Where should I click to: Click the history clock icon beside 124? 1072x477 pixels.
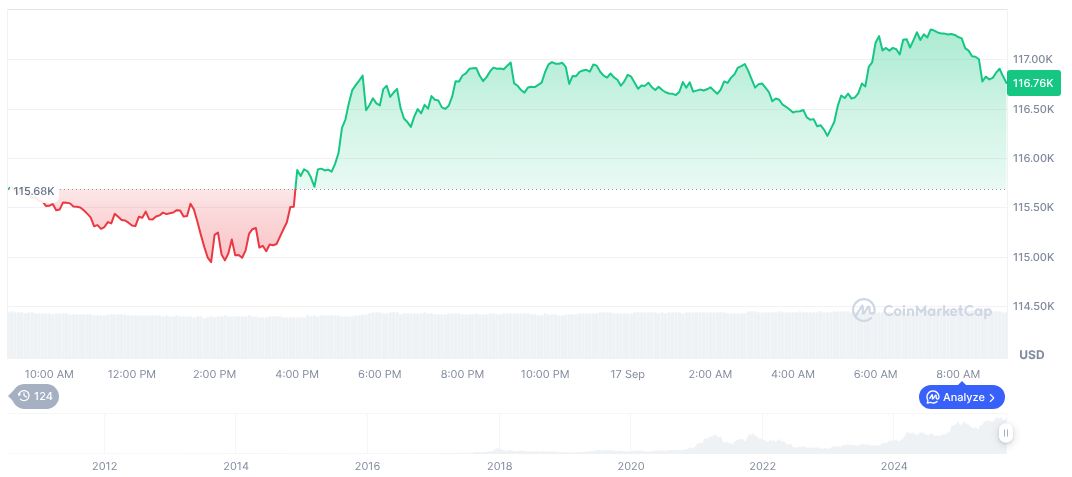pyautogui.click(x=24, y=396)
